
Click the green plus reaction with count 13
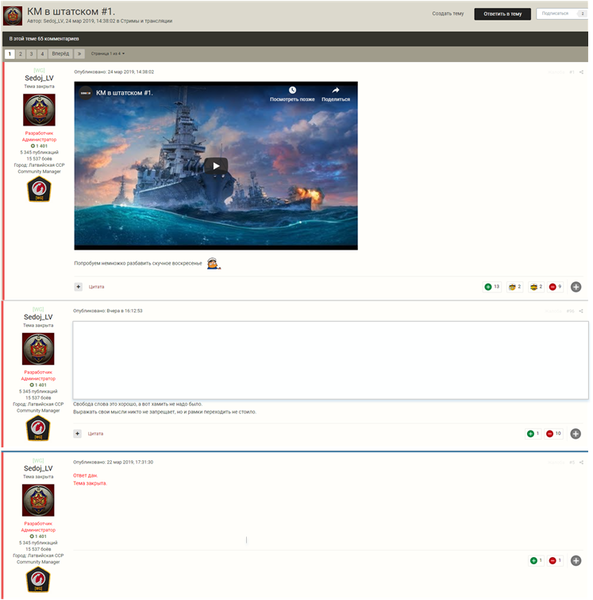(492, 287)
